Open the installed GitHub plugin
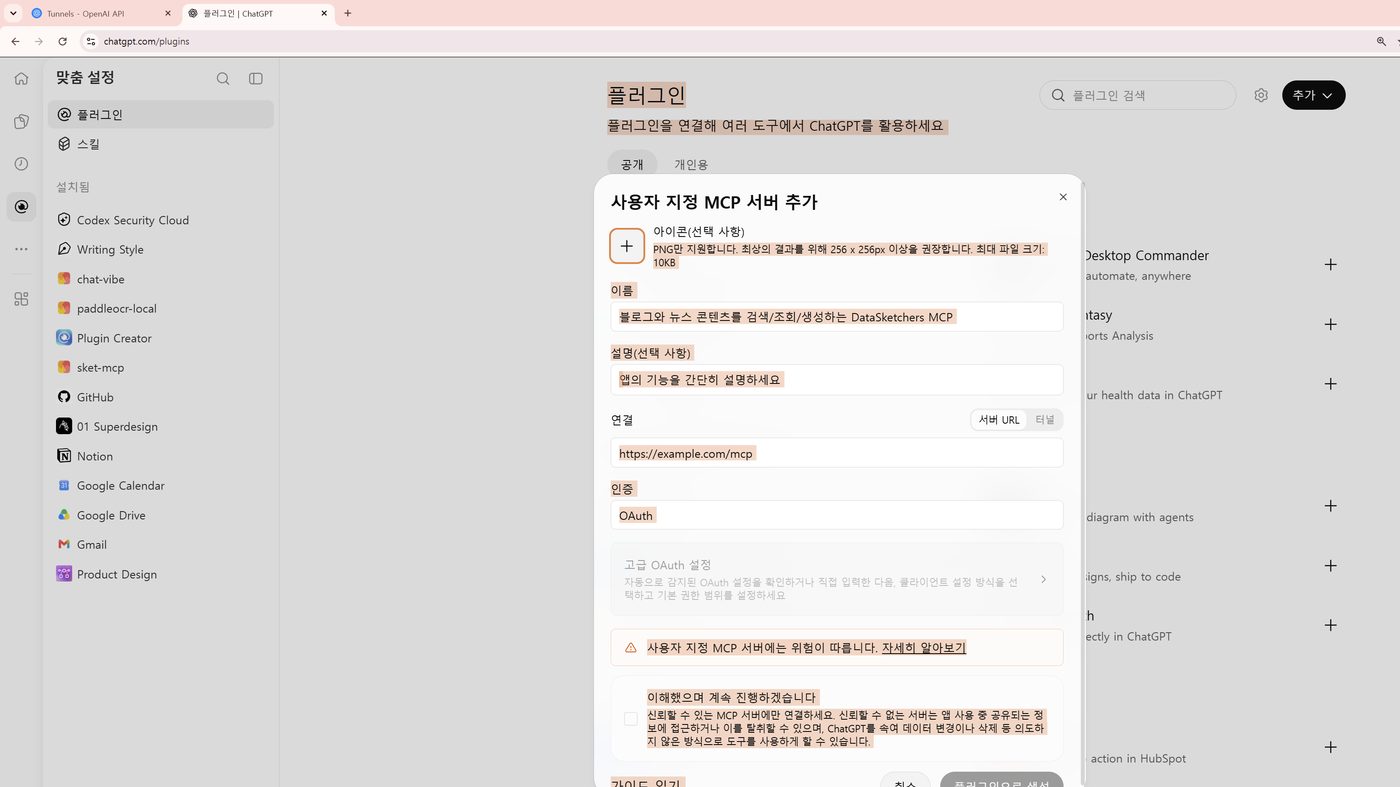This screenshot has width=1400, height=787. 160,397
